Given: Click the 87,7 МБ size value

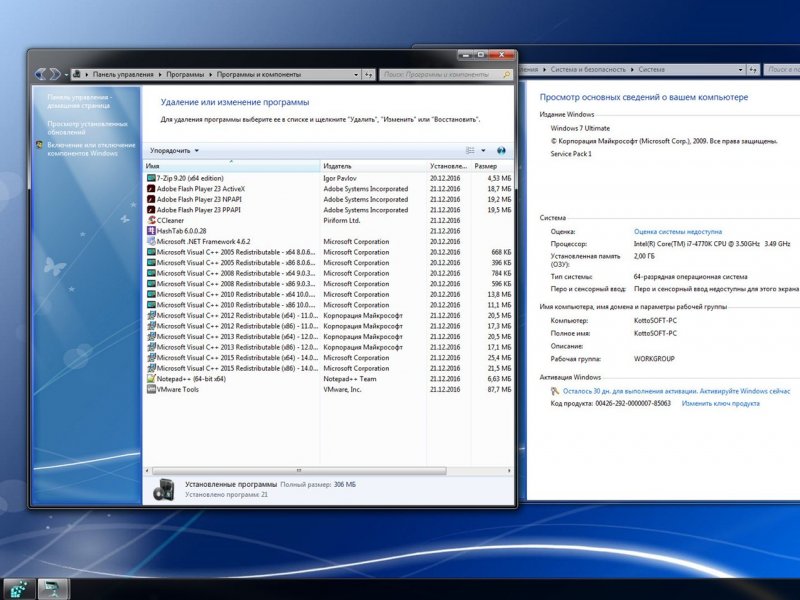Looking at the screenshot, I should click(499, 389).
